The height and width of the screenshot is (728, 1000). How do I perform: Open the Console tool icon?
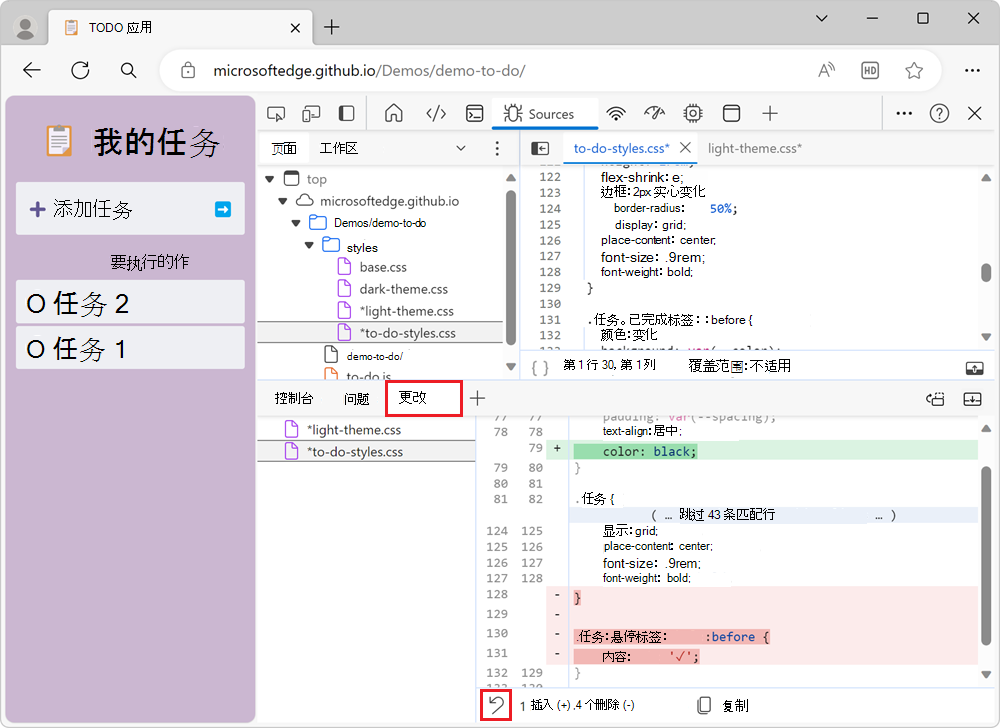tap(474, 114)
